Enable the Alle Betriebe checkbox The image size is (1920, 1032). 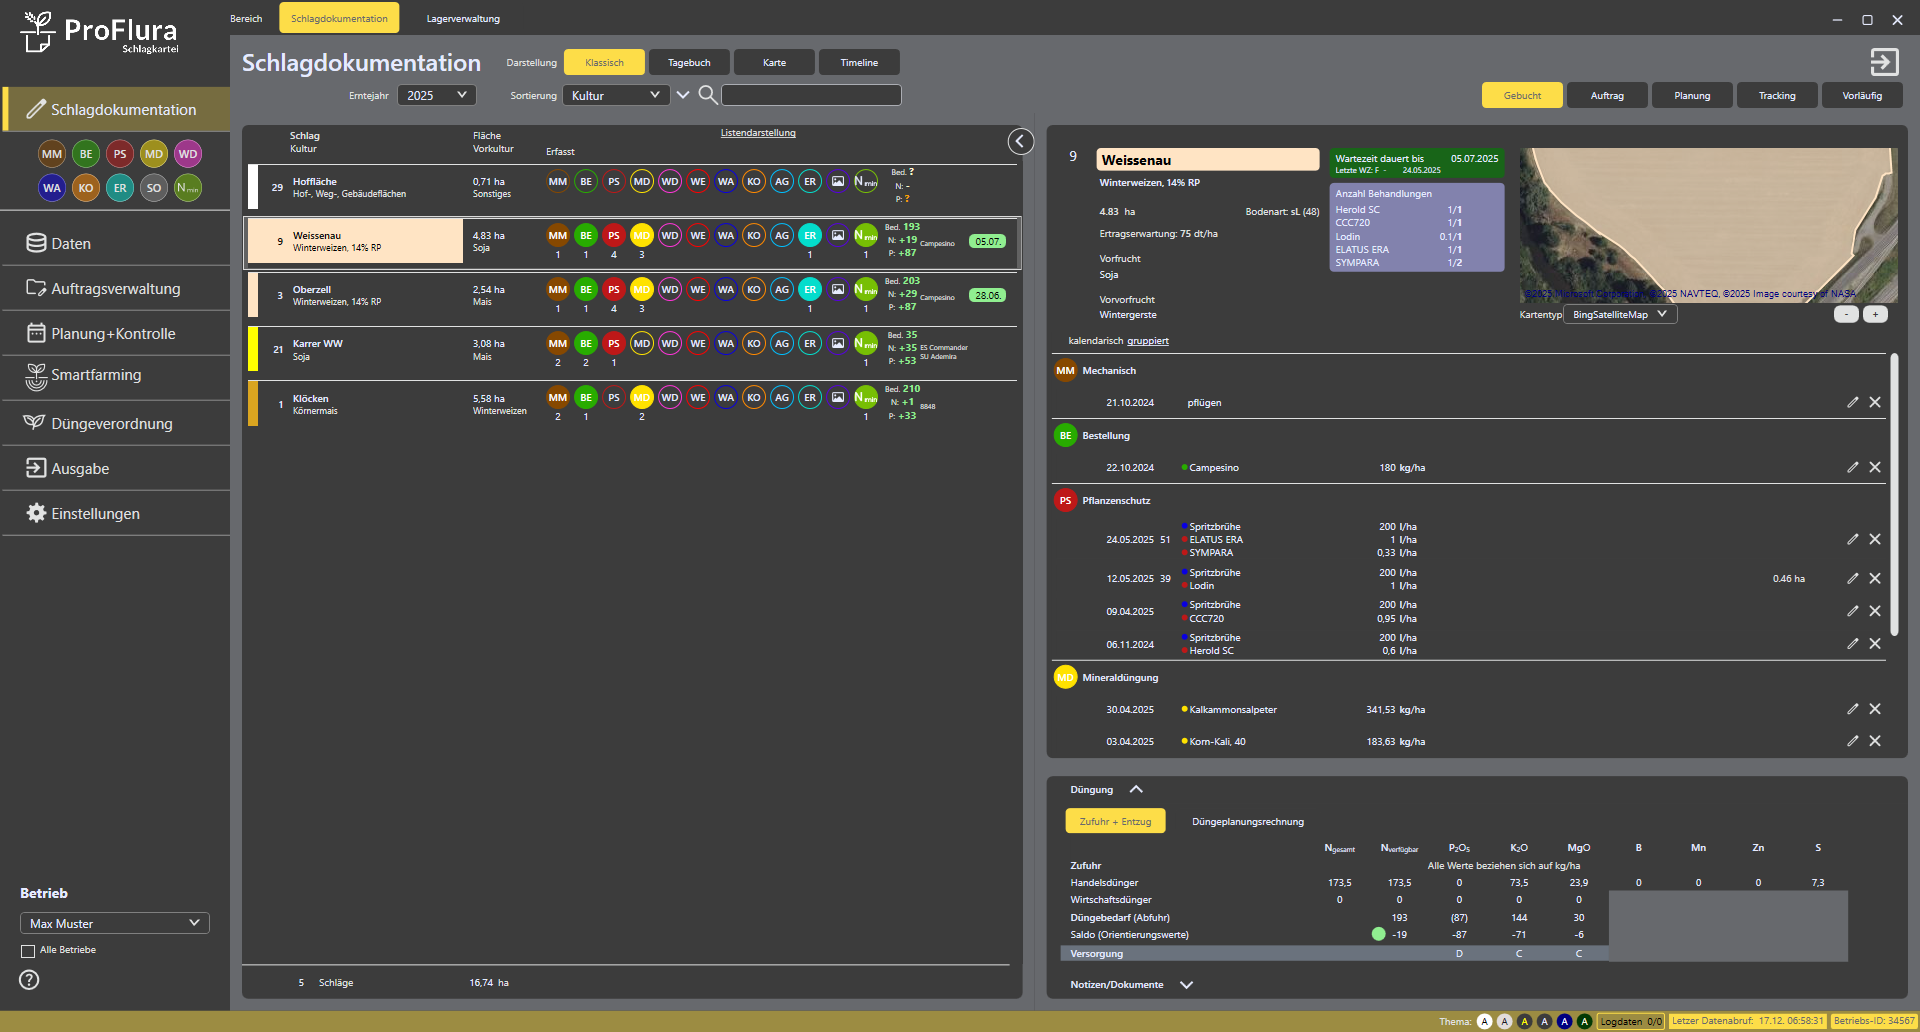[x=28, y=951]
